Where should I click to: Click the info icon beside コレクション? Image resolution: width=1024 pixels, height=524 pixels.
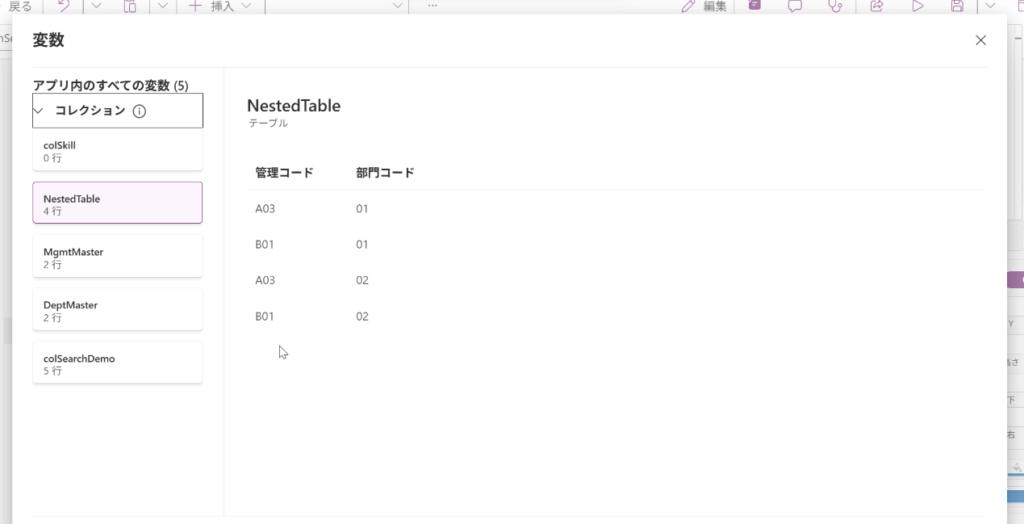[x=140, y=111]
